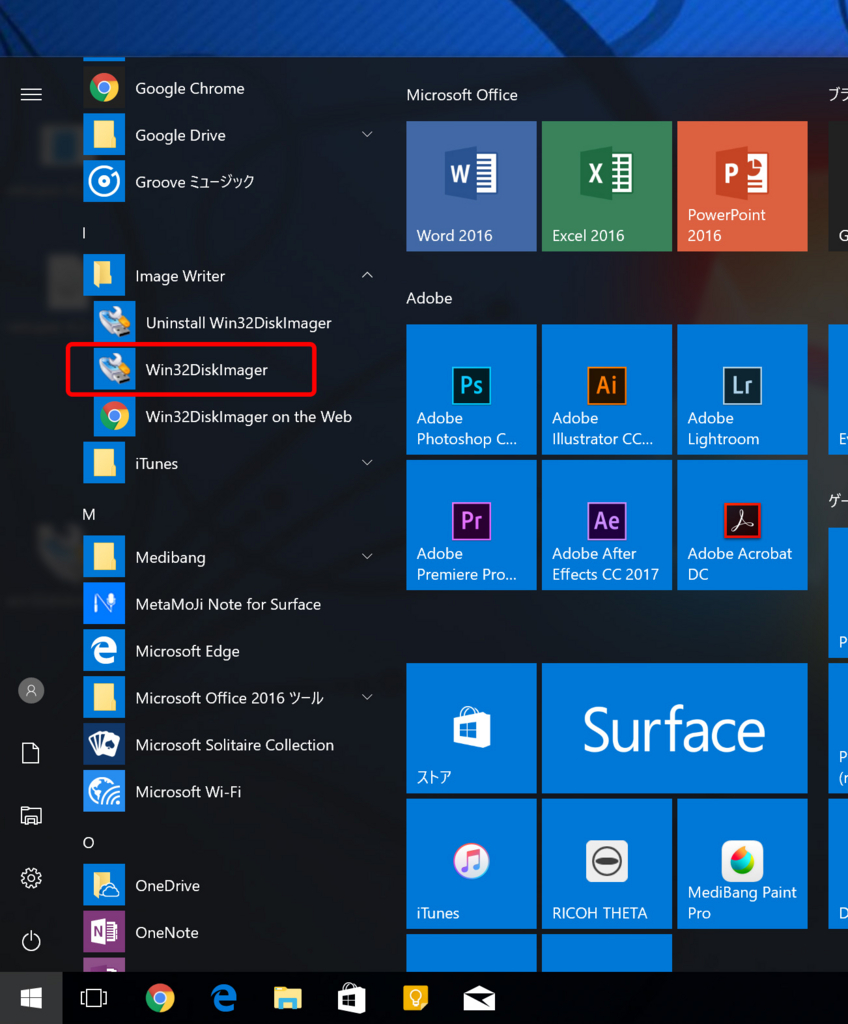The height and width of the screenshot is (1024, 848).
Task: Open user account button in sidebar
Action: (31, 690)
